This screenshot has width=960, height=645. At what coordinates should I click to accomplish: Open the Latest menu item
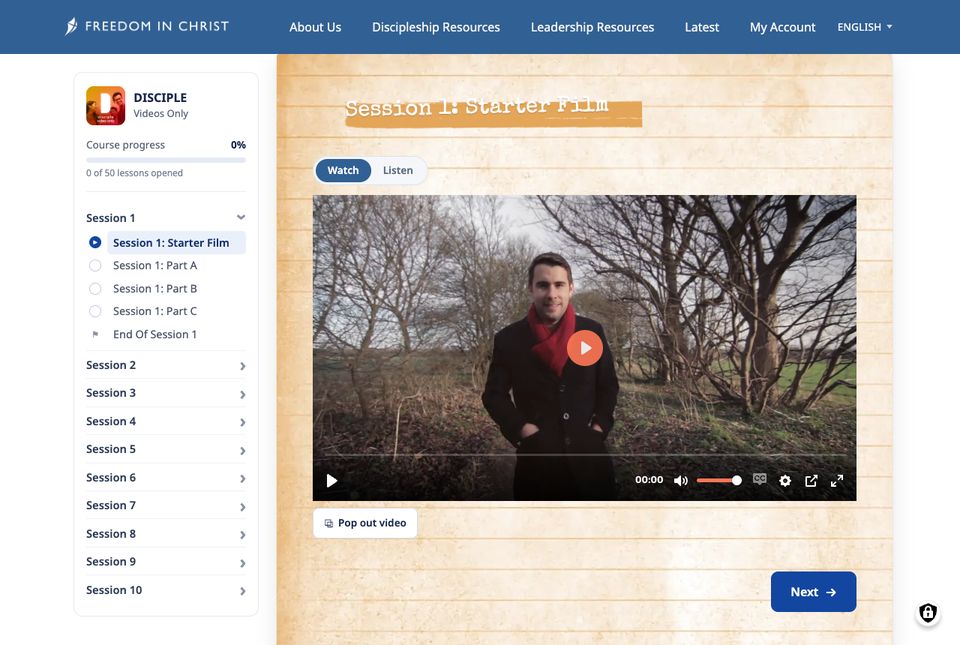(x=702, y=27)
